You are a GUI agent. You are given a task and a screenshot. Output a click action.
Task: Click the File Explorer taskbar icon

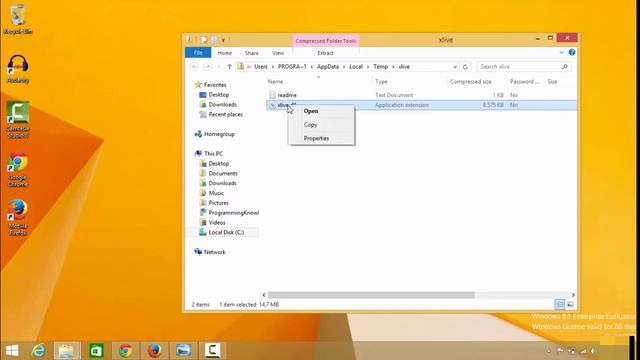[67, 350]
